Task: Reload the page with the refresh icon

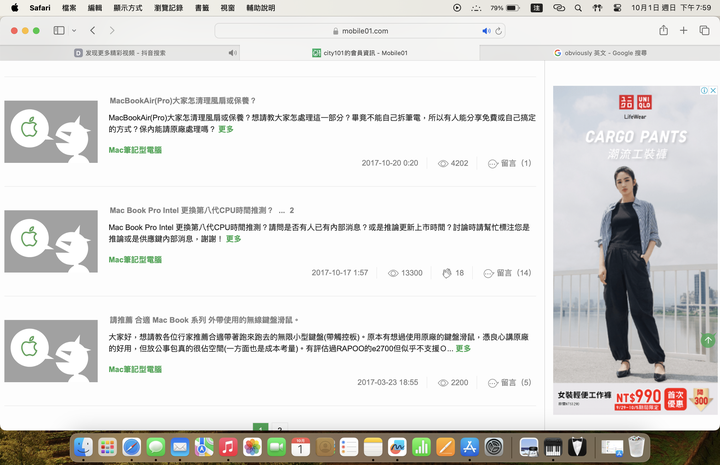Action: (499, 31)
